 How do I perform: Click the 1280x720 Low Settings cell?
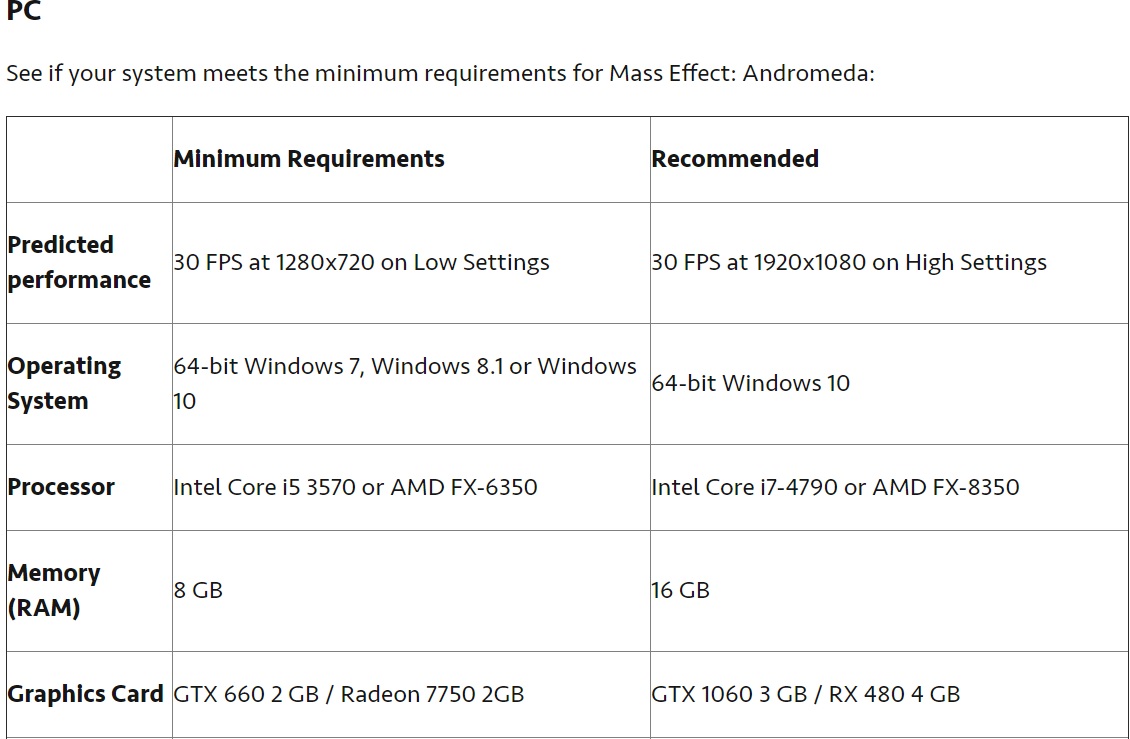(x=361, y=262)
